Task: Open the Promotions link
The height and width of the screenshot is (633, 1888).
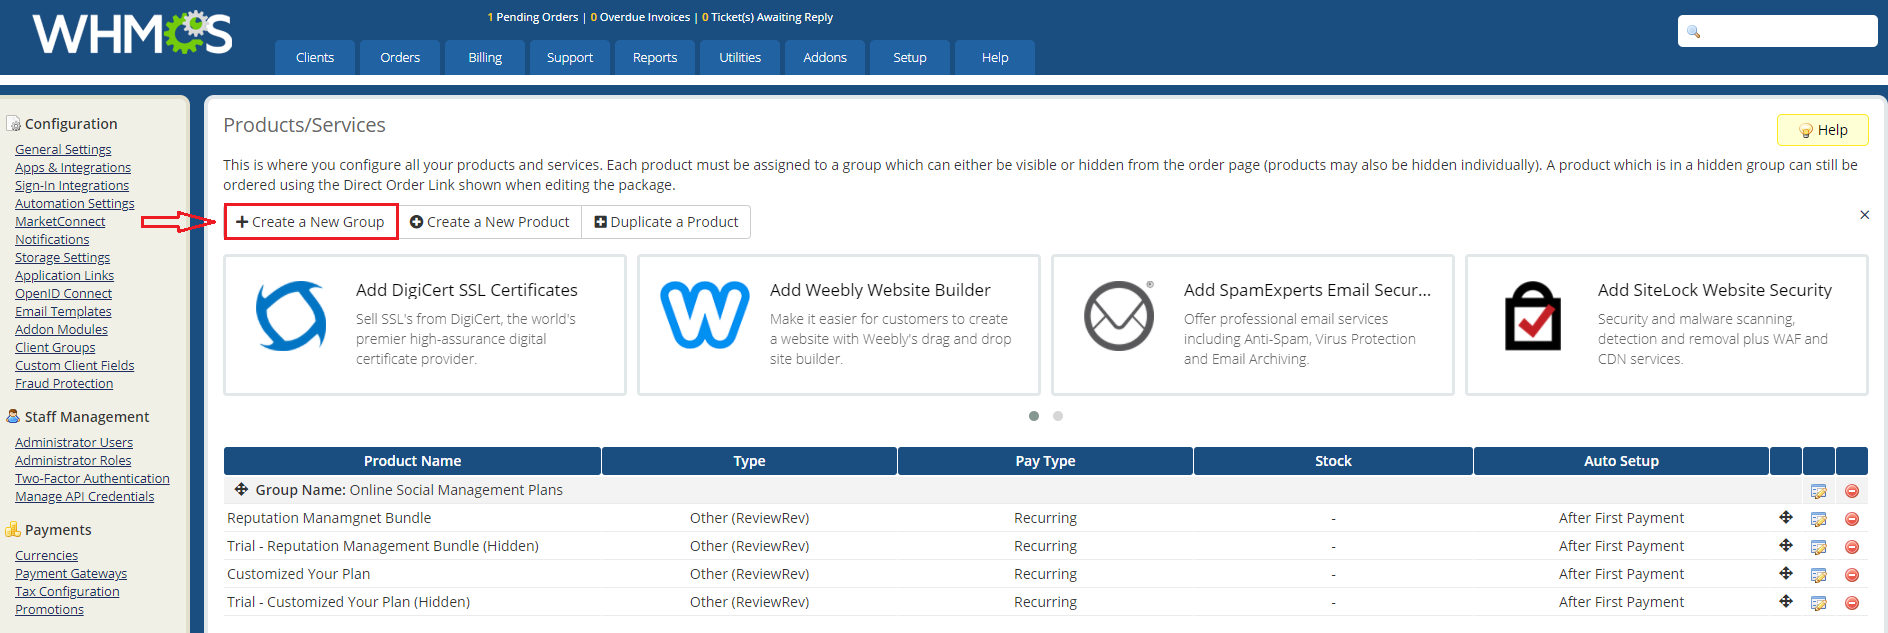Action: [x=49, y=609]
